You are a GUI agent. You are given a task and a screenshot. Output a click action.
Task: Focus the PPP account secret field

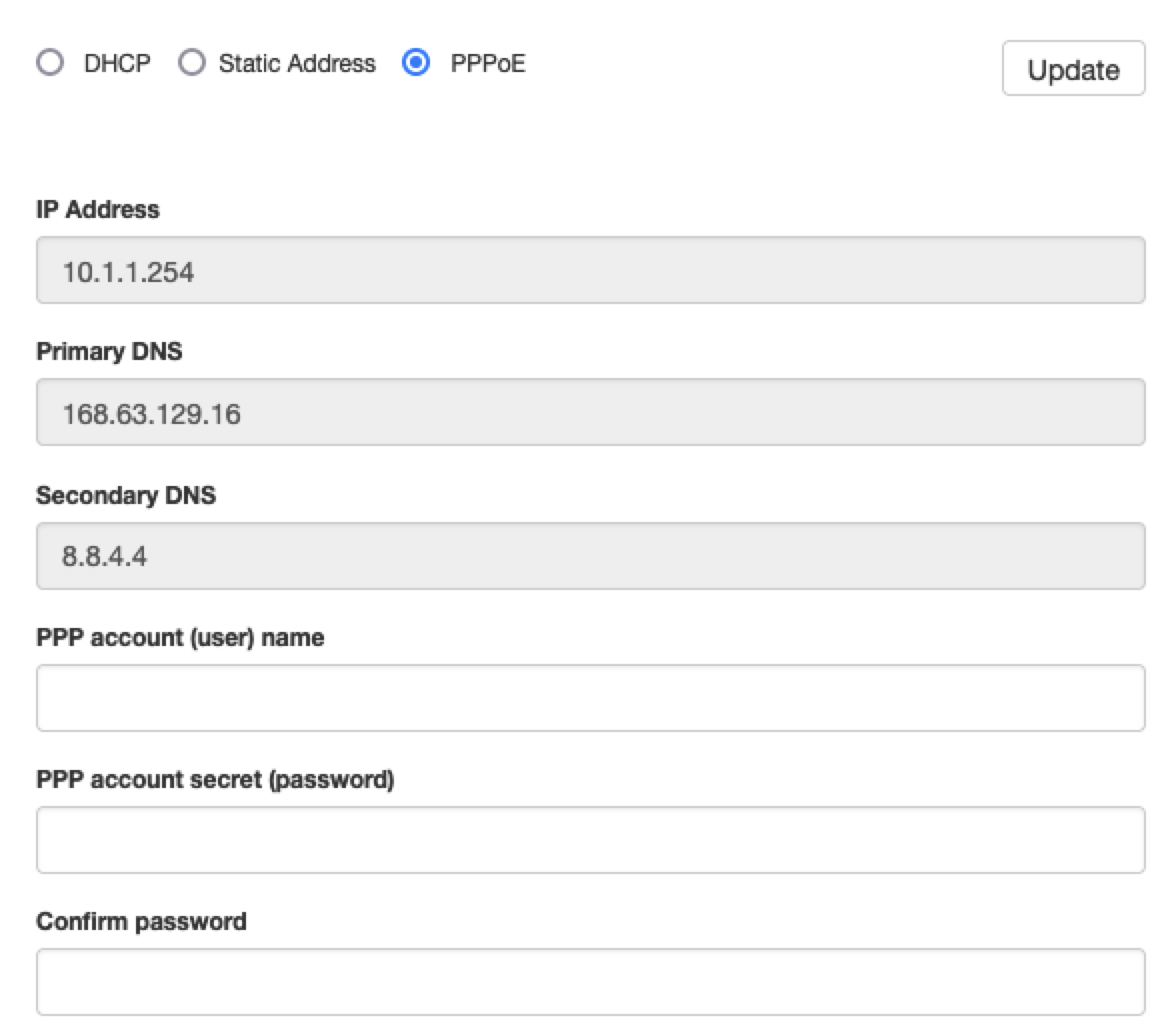click(x=590, y=838)
